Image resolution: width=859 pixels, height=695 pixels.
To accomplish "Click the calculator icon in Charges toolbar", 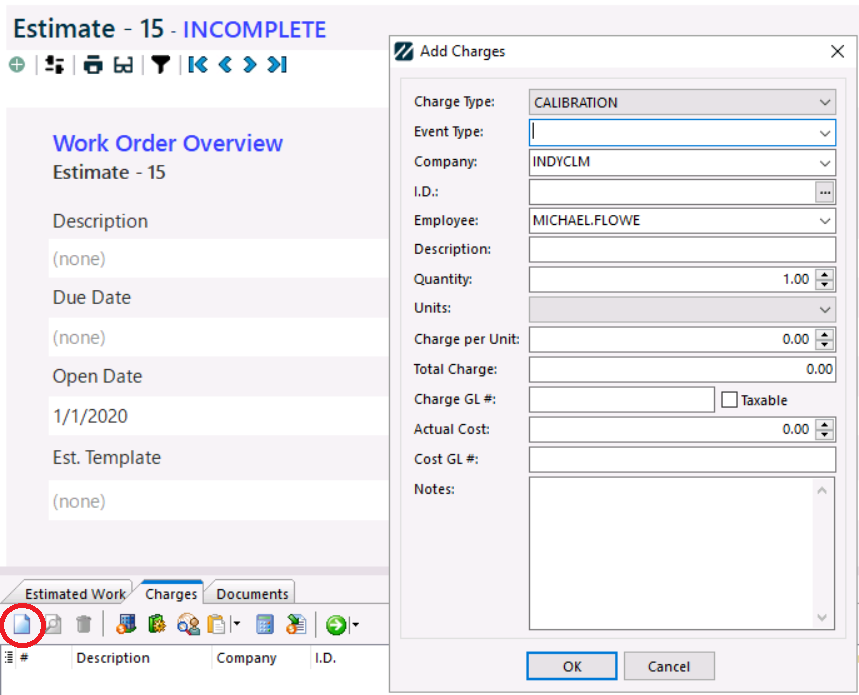I will (265, 625).
